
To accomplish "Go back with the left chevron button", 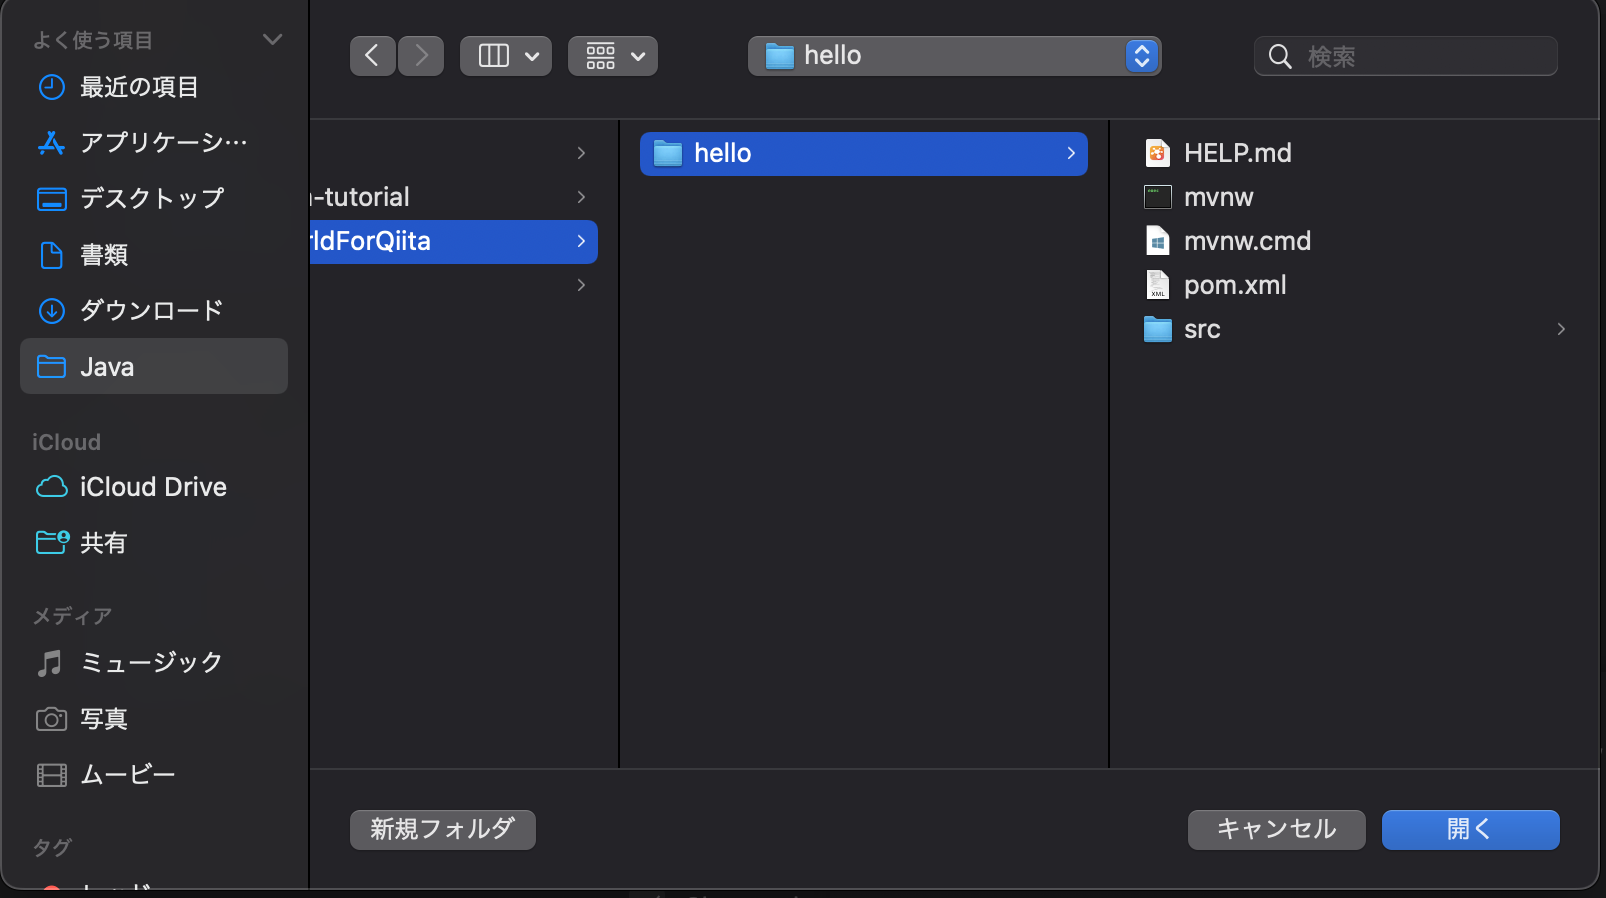I will 372,56.
